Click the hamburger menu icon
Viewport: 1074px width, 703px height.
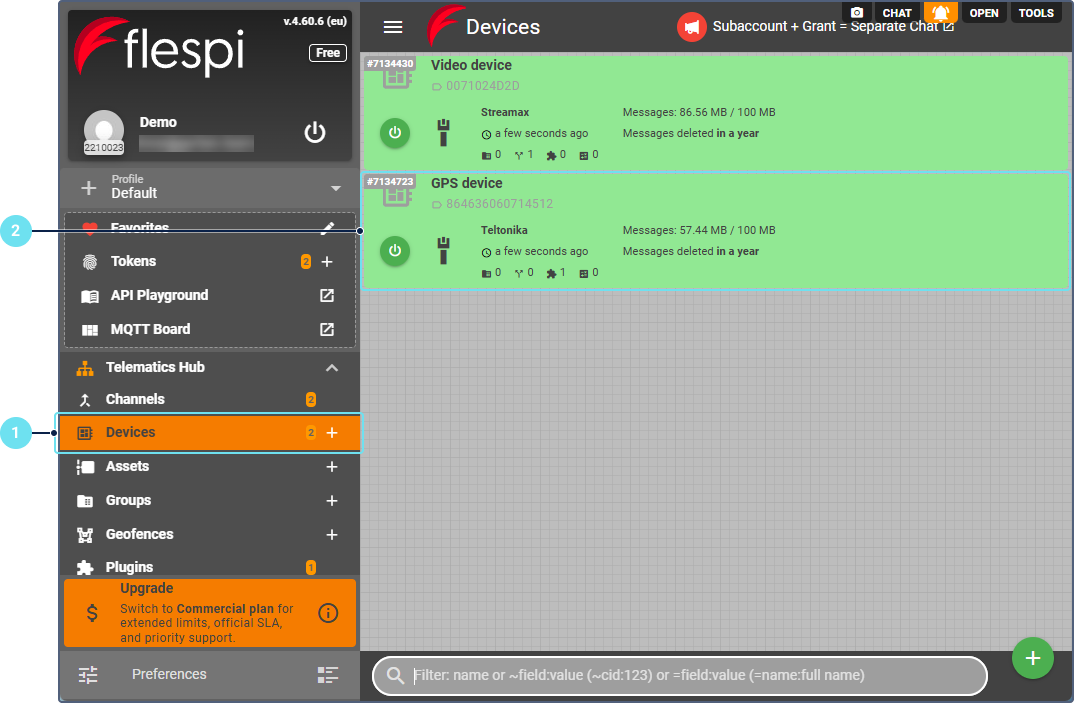point(393,28)
